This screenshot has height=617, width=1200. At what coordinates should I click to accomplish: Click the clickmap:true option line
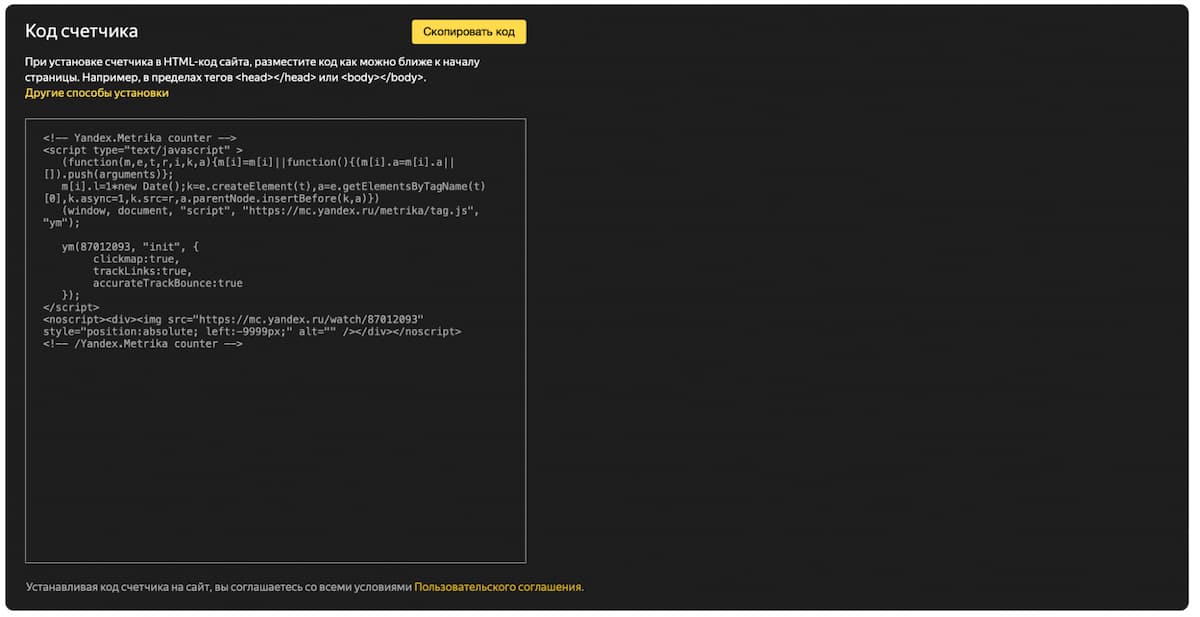pyautogui.click(x=136, y=259)
